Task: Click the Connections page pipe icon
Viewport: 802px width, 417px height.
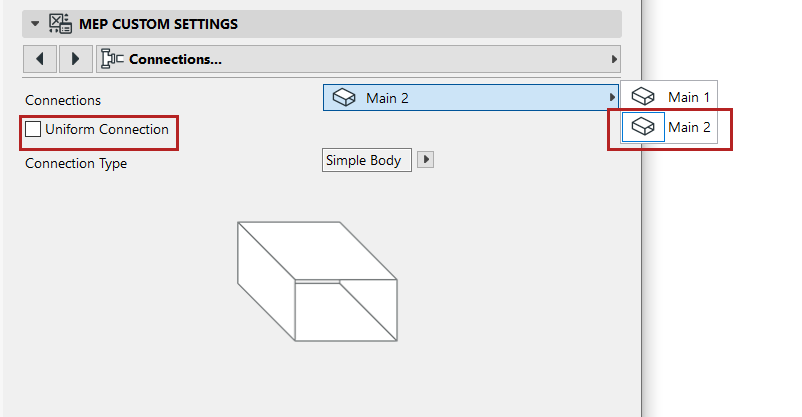Action: pos(112,59)
